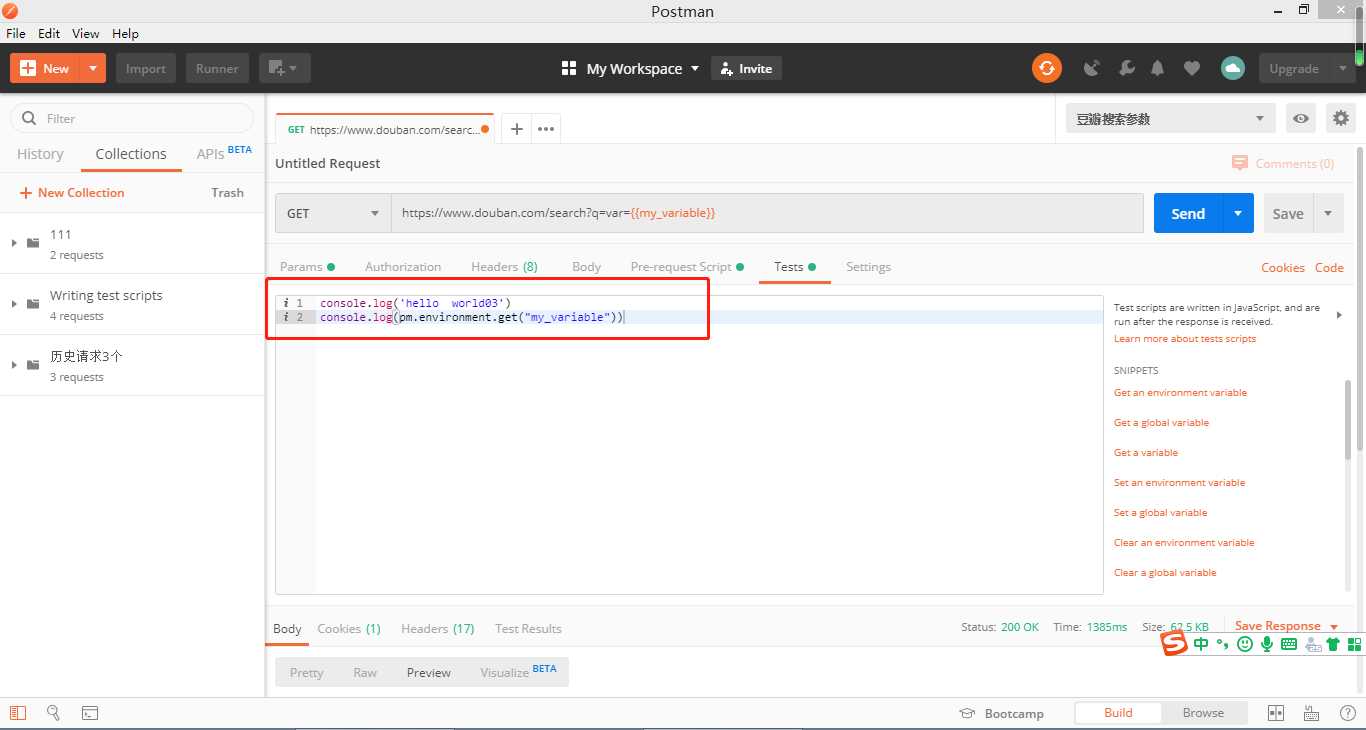
Task: Switch to the Authorization tab
Action: tap(403, 267)
